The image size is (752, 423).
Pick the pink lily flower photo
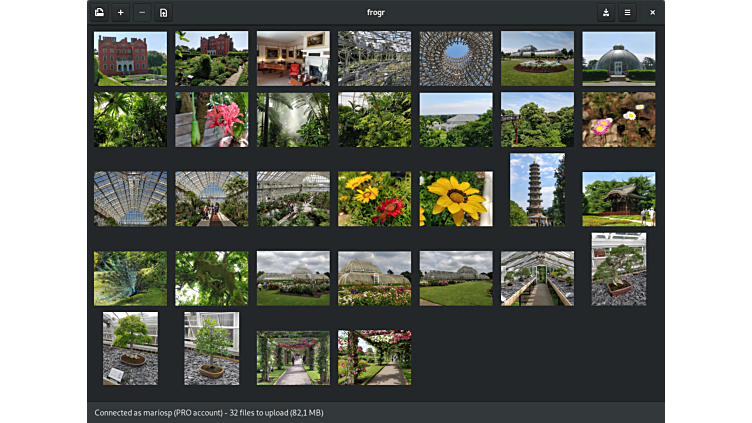212,120
